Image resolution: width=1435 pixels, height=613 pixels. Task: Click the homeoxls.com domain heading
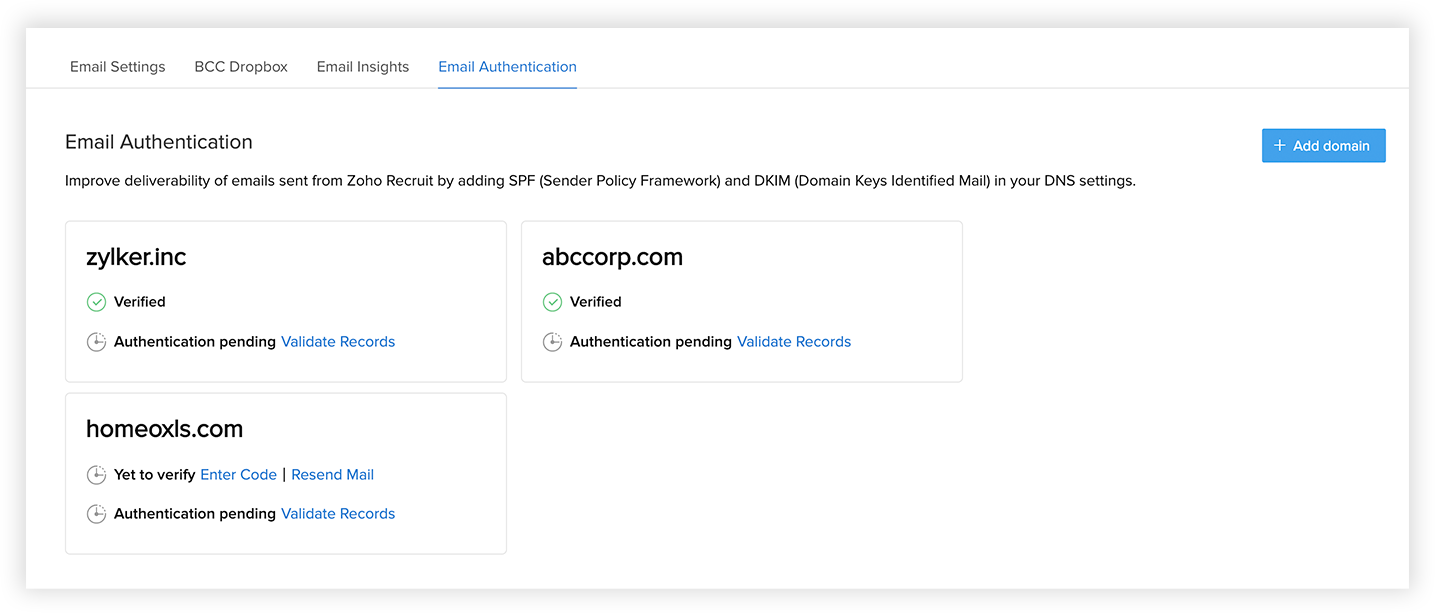tap(164, 429)
